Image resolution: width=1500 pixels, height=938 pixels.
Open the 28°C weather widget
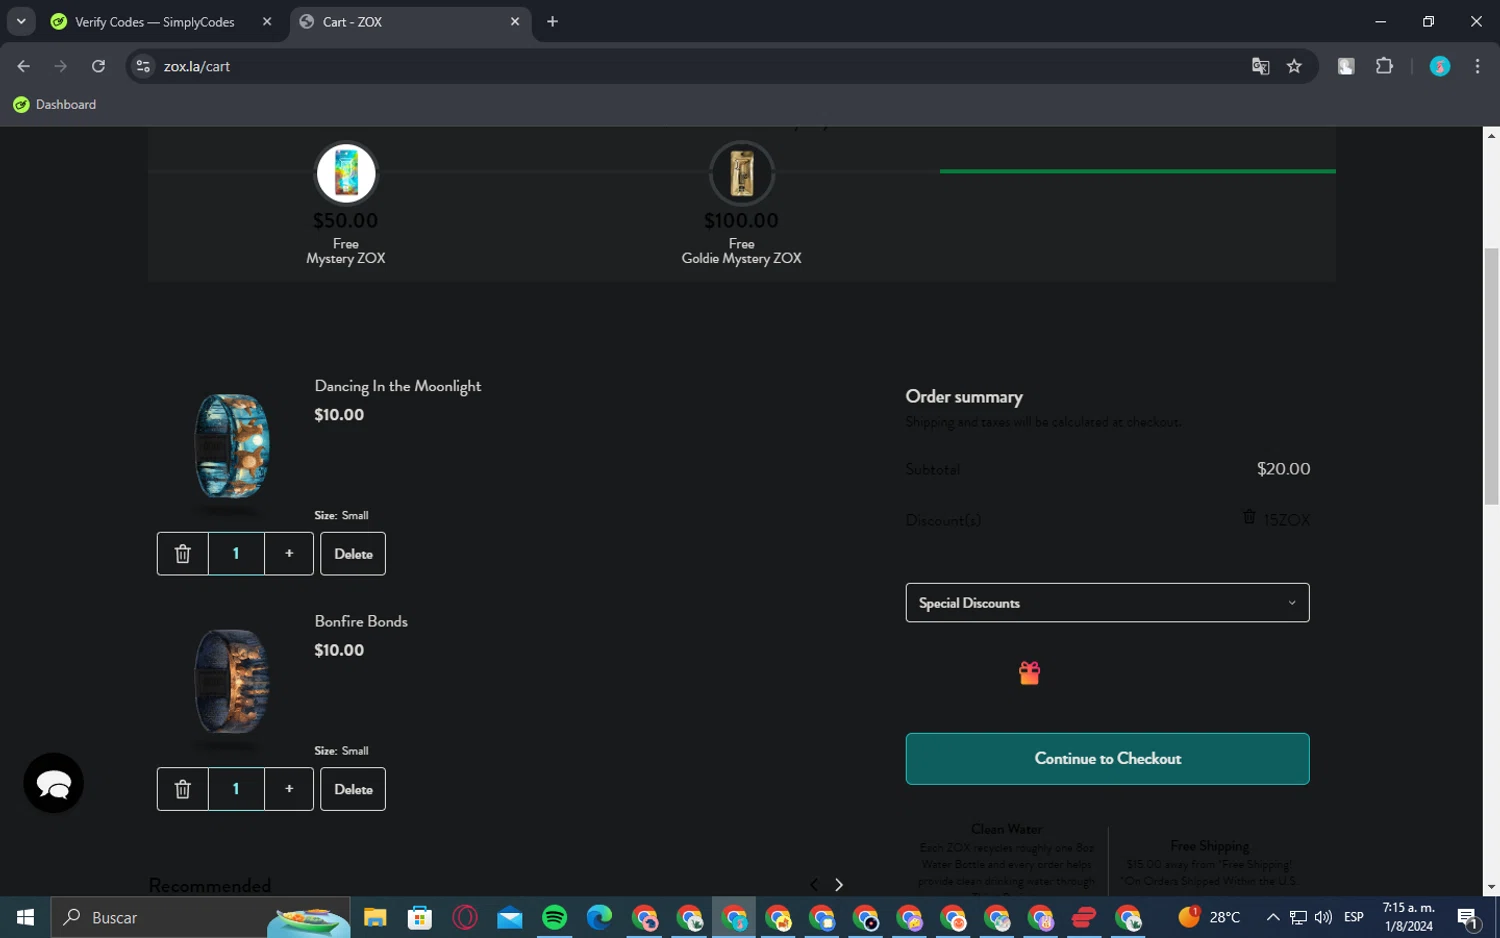[x=1209, y=917]
